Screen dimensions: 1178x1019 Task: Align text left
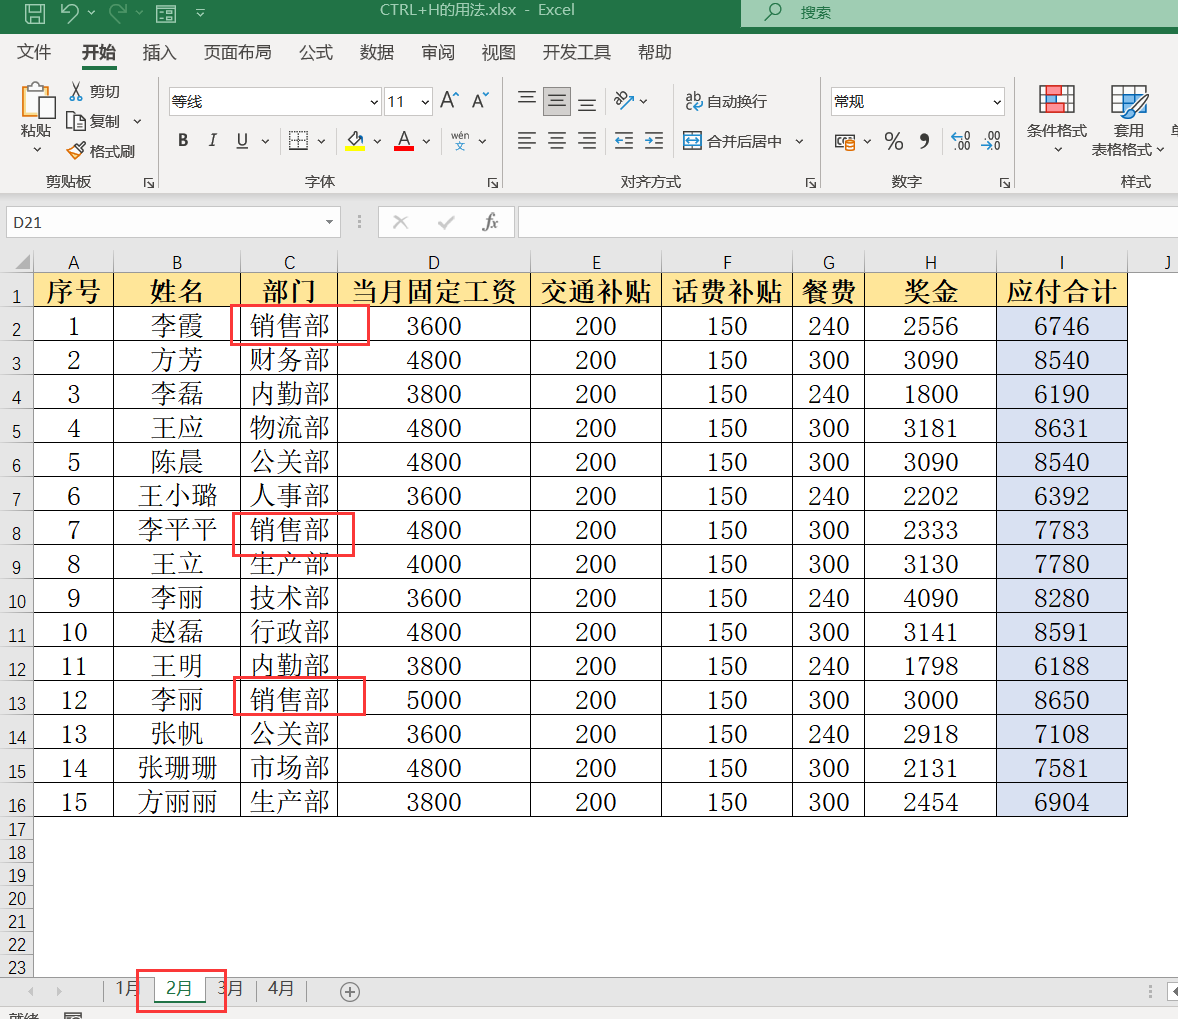527,141
